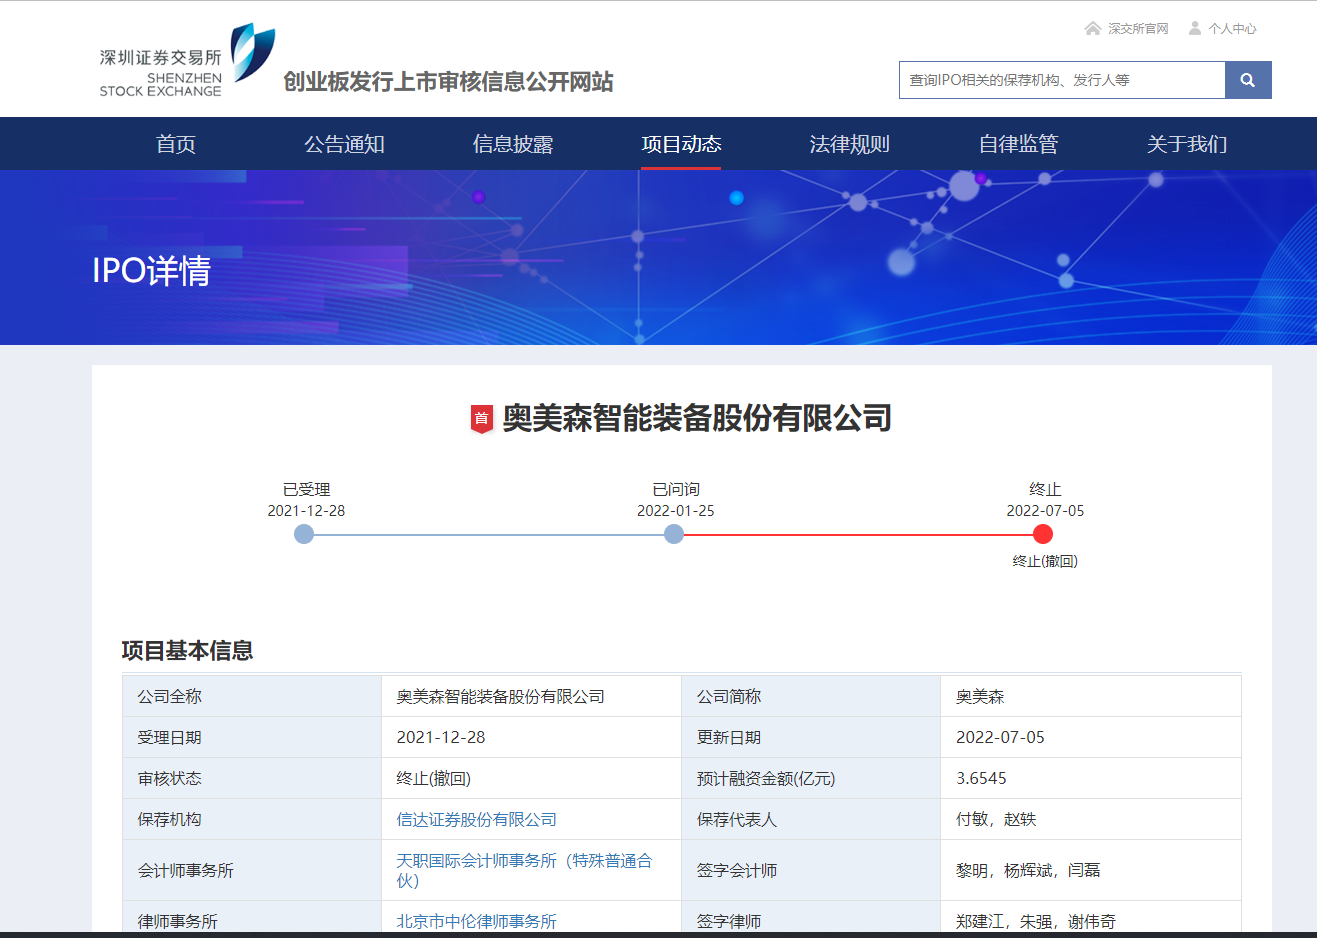This screenshot has height=938, width=1317.
Task: Click the 受理日期 value 2021-12-28 in table
Action: click(441, 737)
